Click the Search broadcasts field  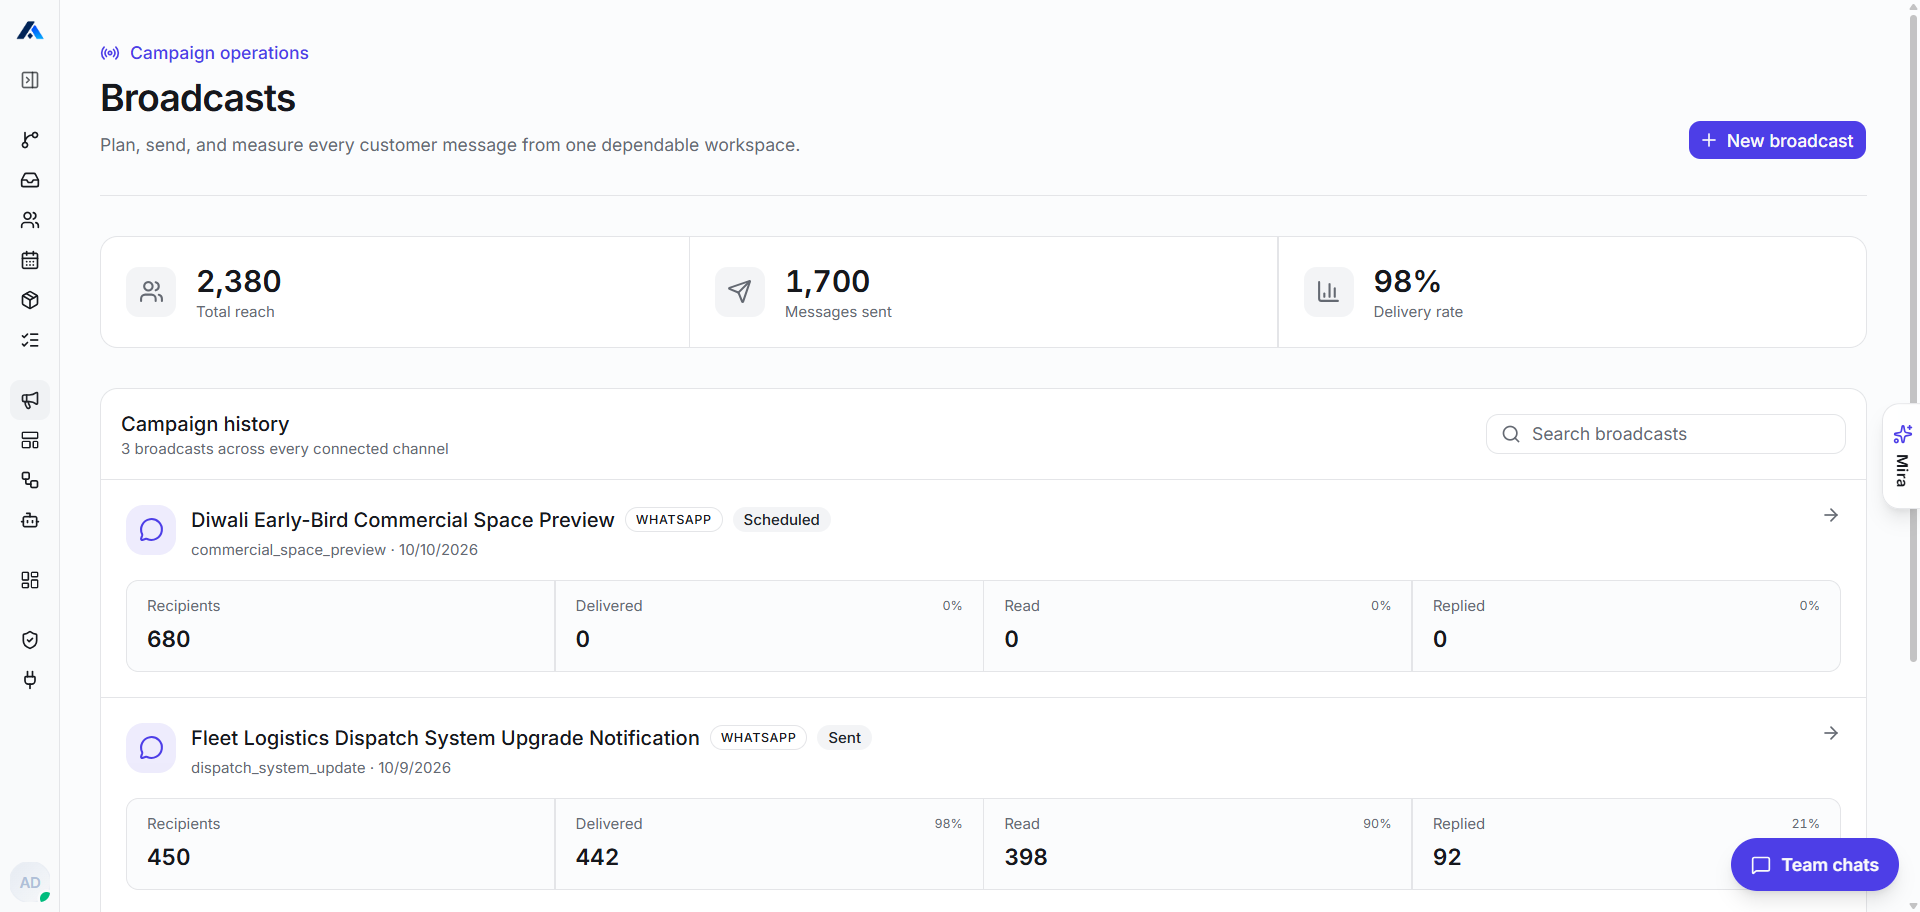click(1665, 434)
